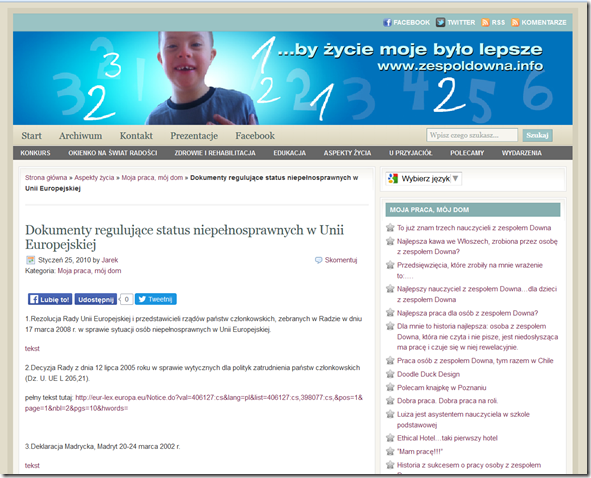Open the Archiwum menu item

coord(80,136)
